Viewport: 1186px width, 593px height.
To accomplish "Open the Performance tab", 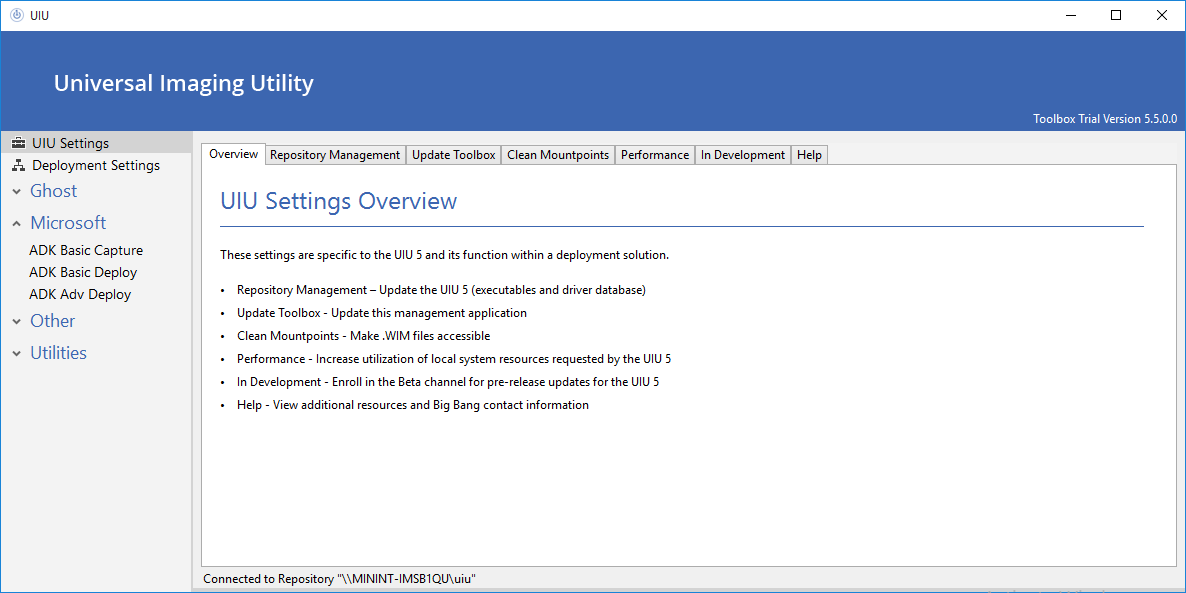I will point(655,154).
